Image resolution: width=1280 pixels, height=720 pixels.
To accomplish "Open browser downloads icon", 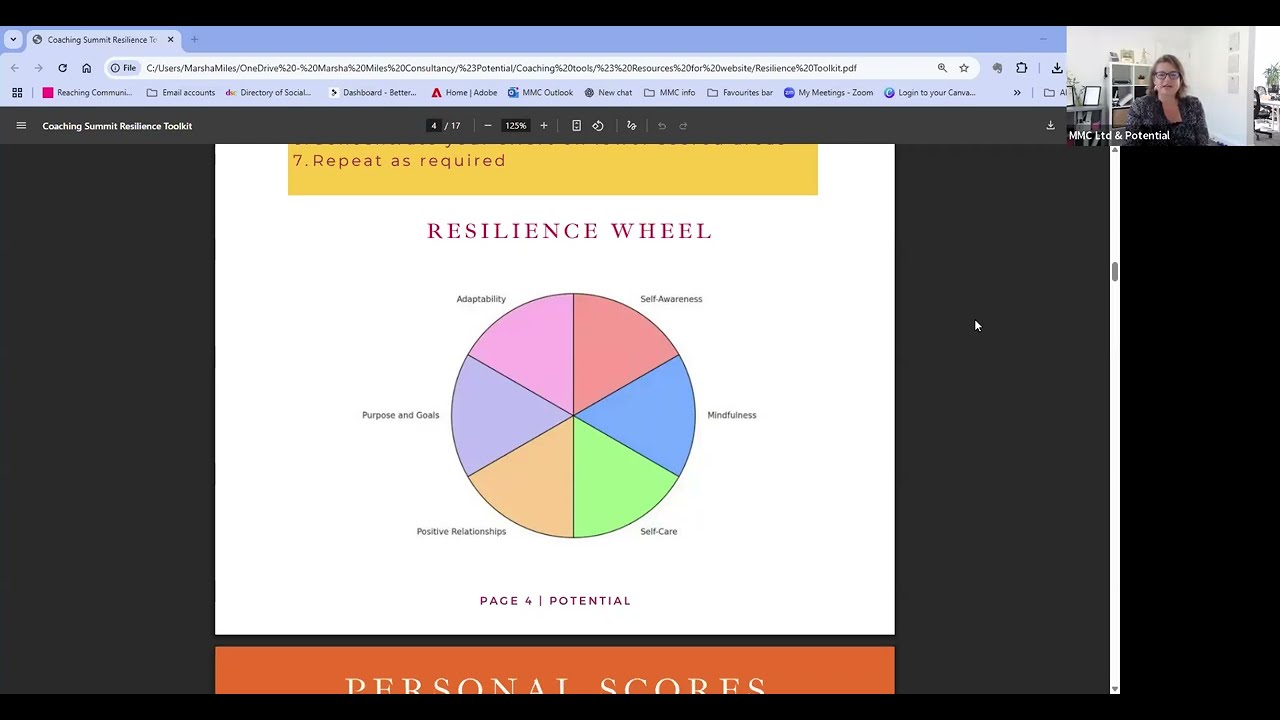I will pos(1057,68).
